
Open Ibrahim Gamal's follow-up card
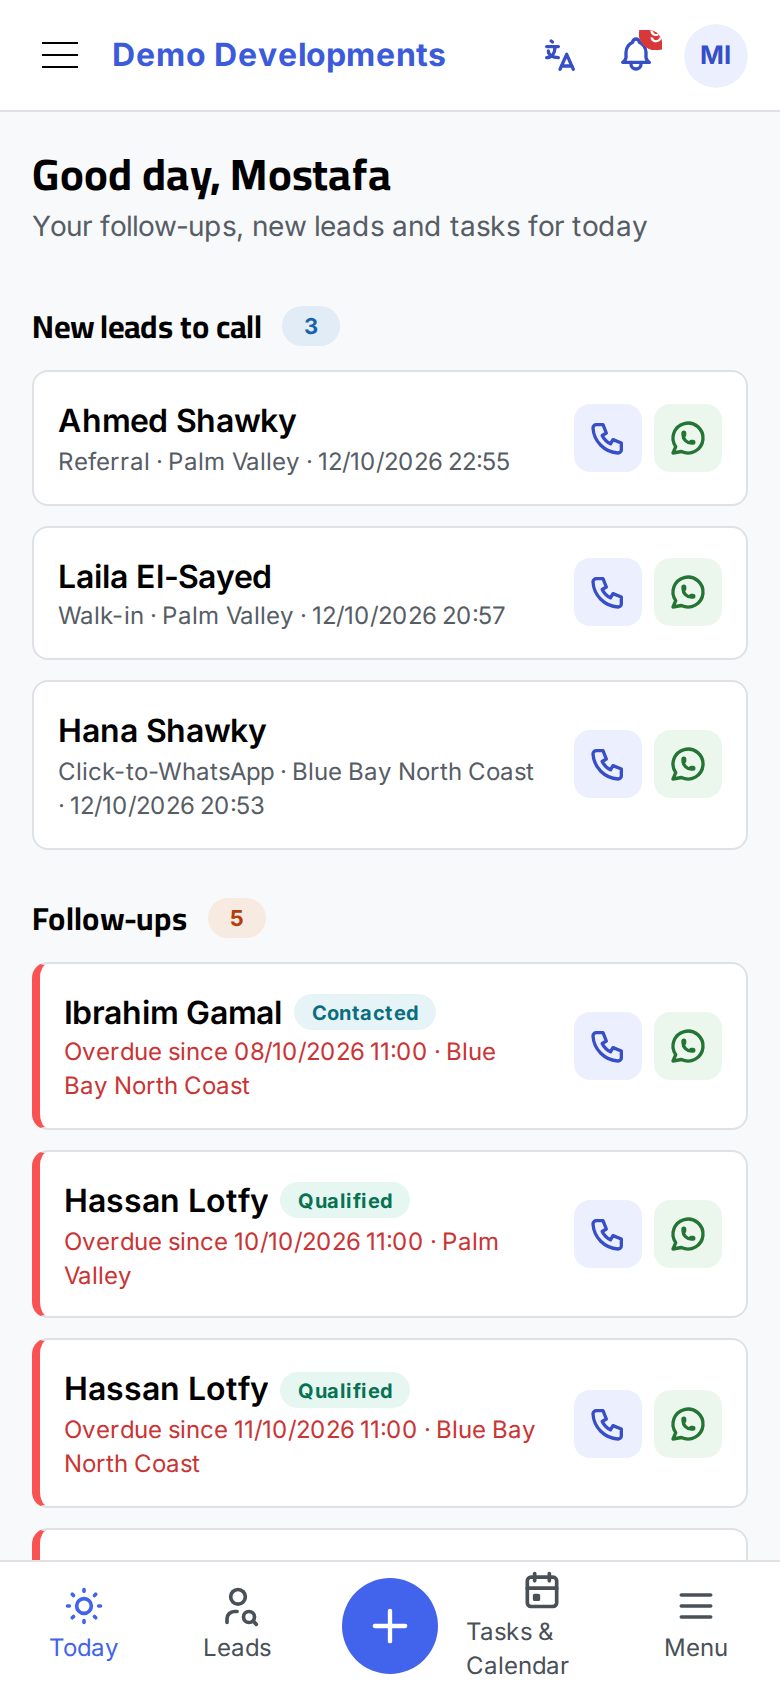pyautogui.click(x=390, y=1046)
